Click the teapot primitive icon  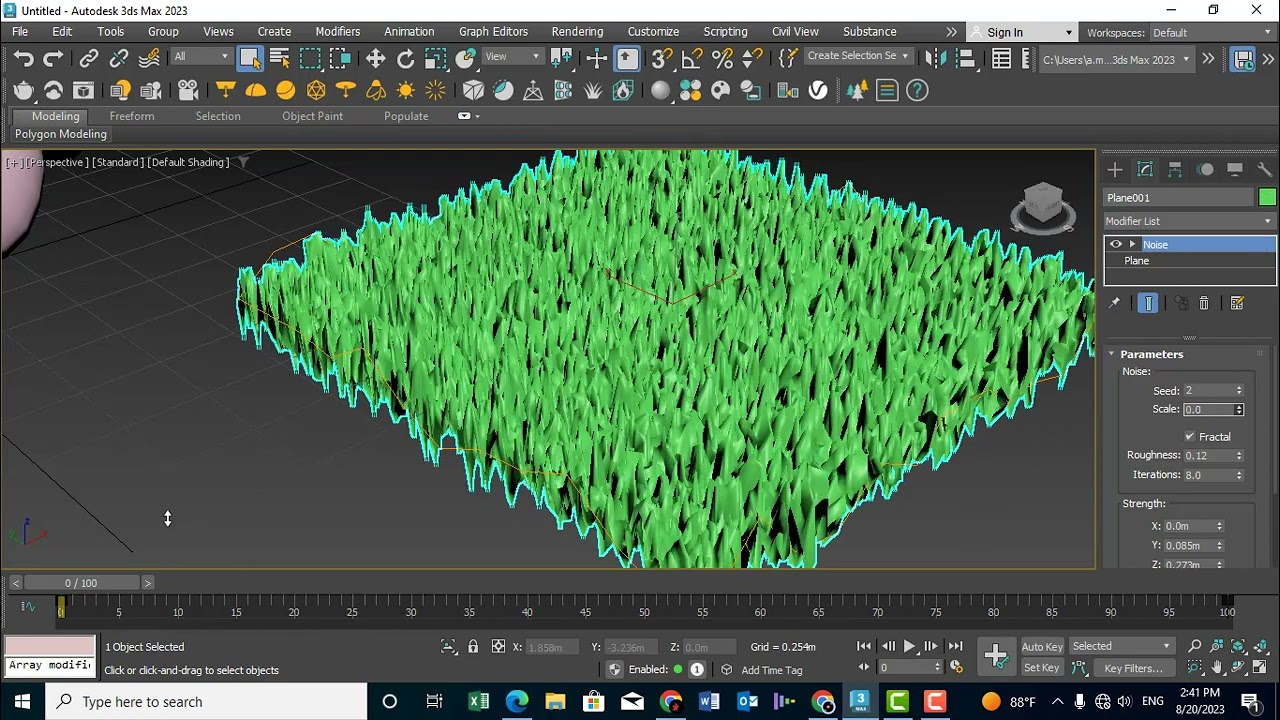tap(24, 91)
